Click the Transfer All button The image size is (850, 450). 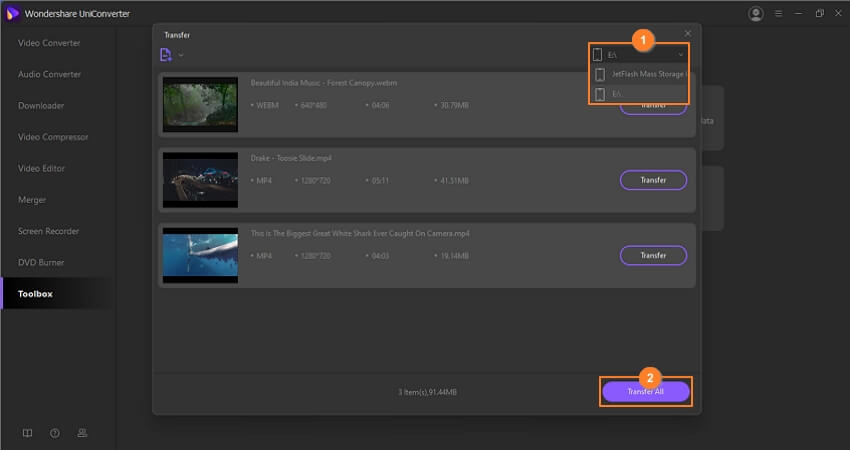646,391
